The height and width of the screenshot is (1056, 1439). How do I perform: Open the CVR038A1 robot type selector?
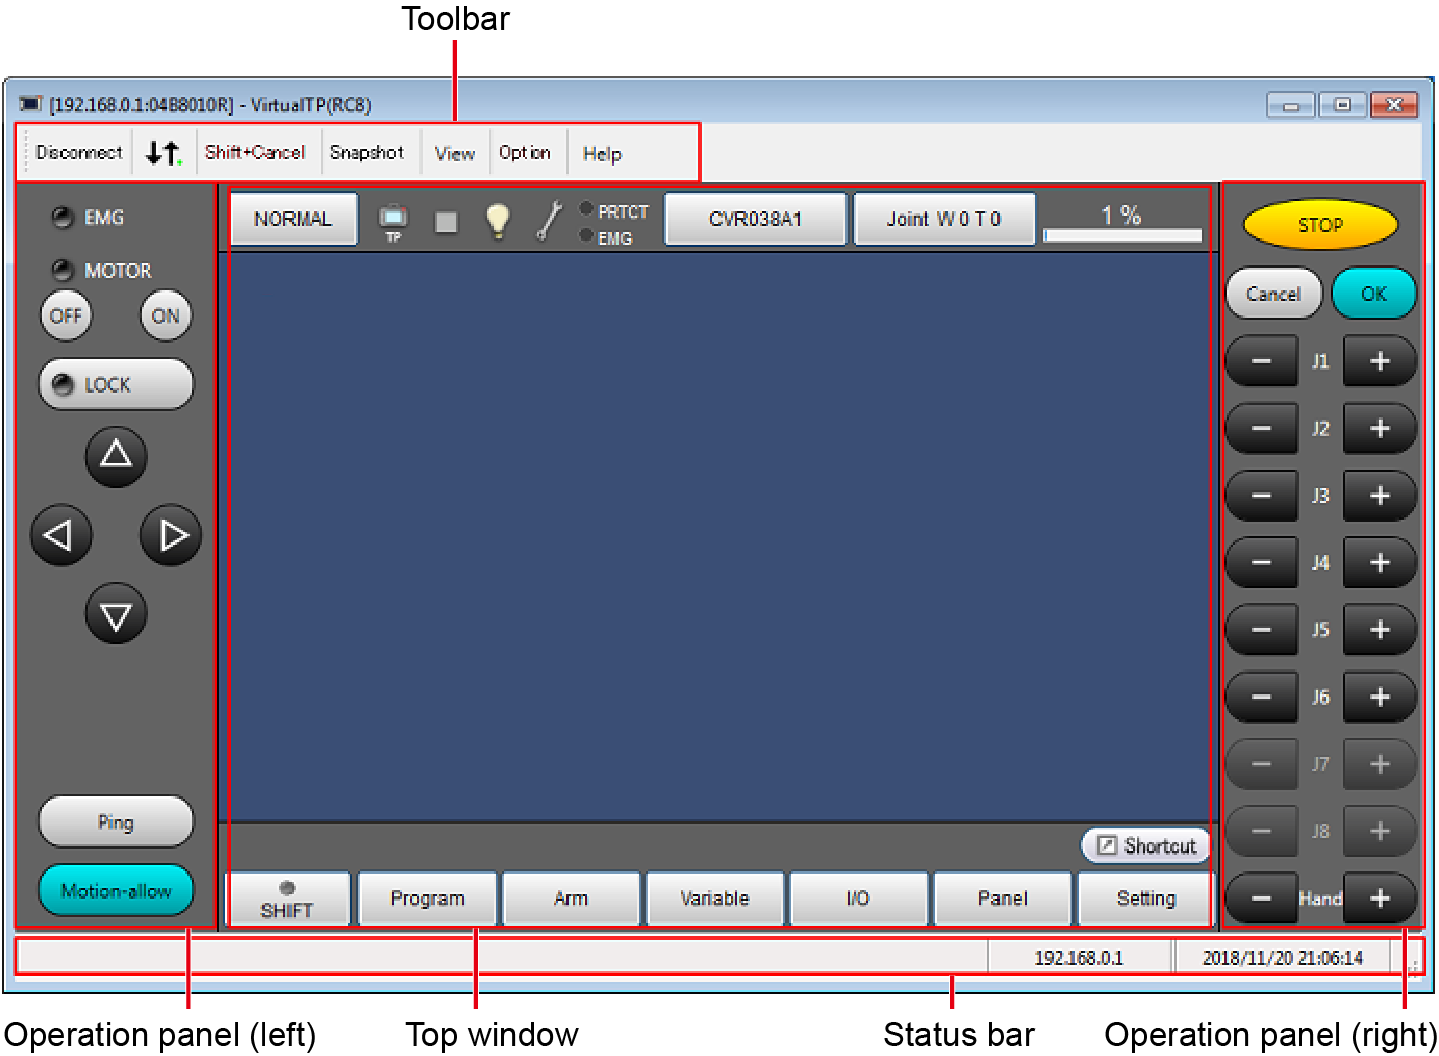click(x=755, y=219)
